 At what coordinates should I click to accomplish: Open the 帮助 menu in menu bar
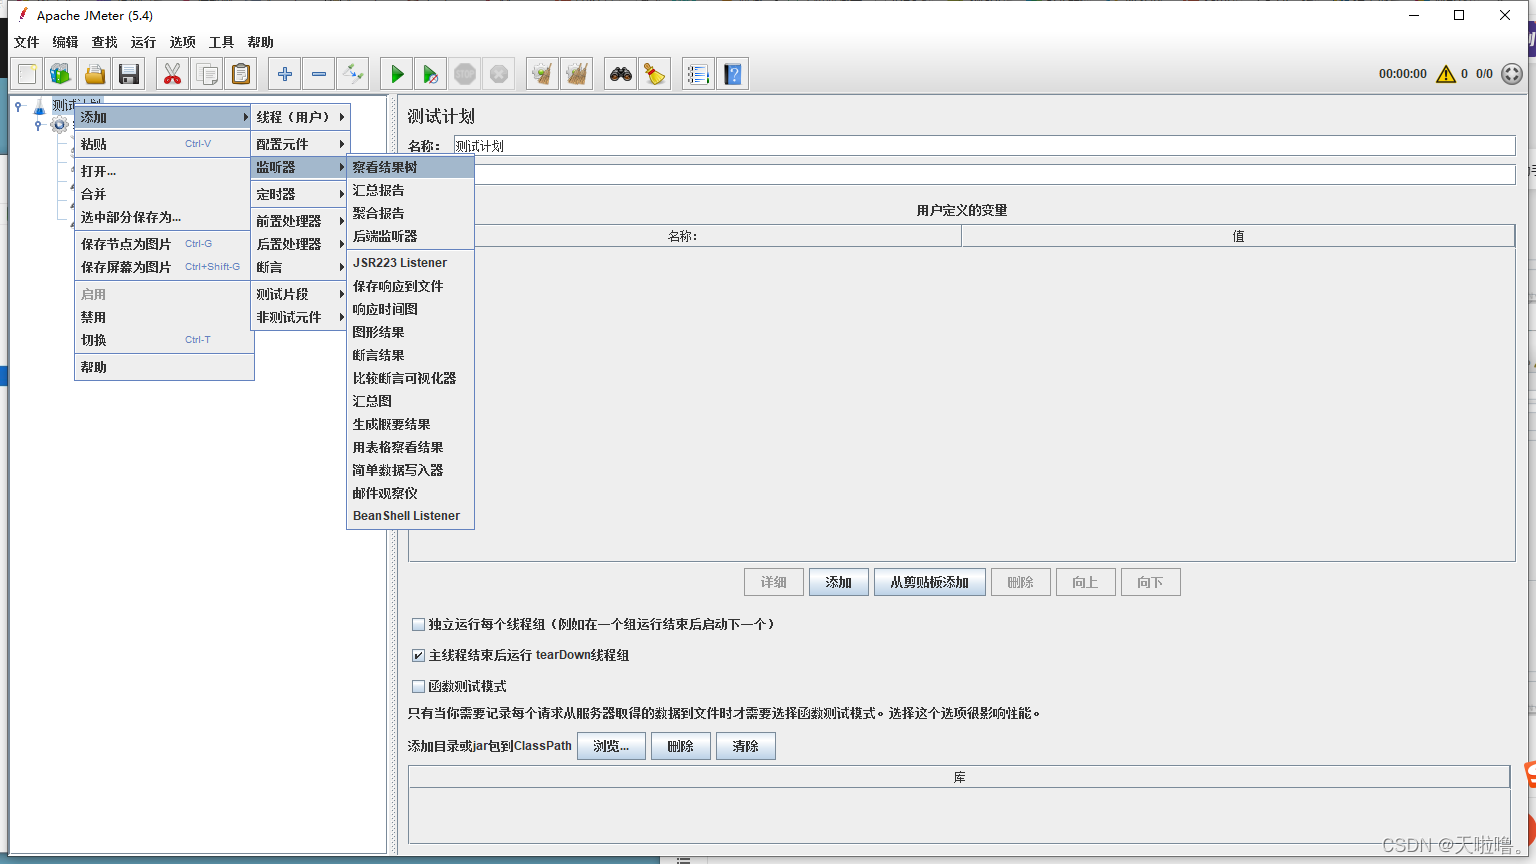point(260,42)
